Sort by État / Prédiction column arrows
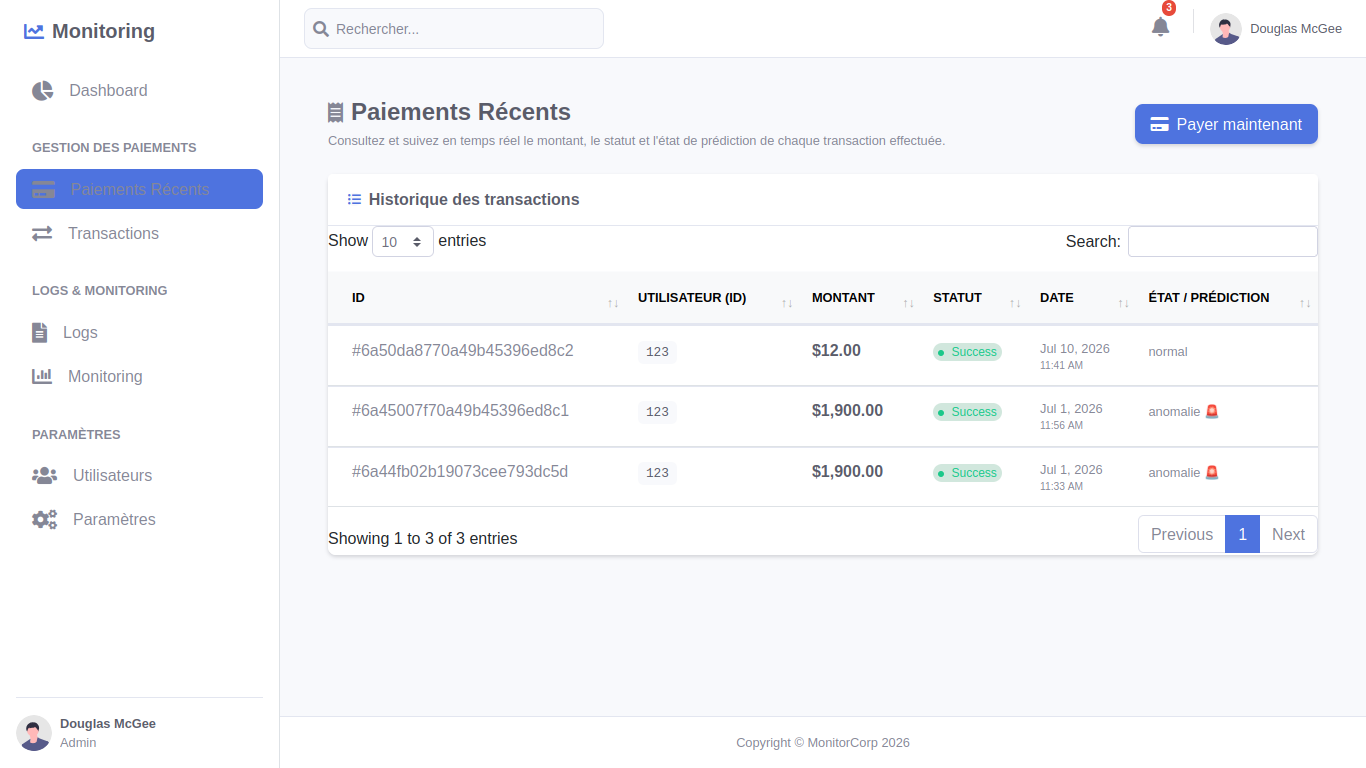The height and width of the screenshot is (768, 1366). [x=1305, y=303]
